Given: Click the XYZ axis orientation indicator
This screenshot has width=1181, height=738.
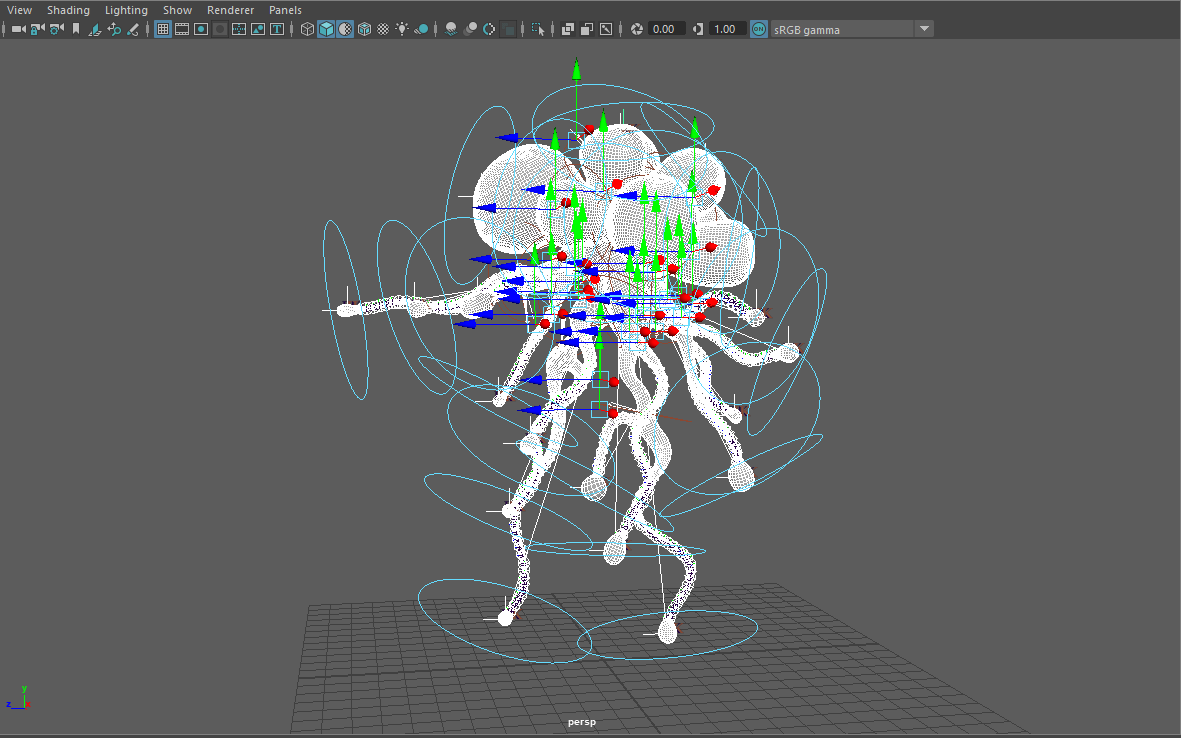Looking at the screenshot, I should 19,699.
